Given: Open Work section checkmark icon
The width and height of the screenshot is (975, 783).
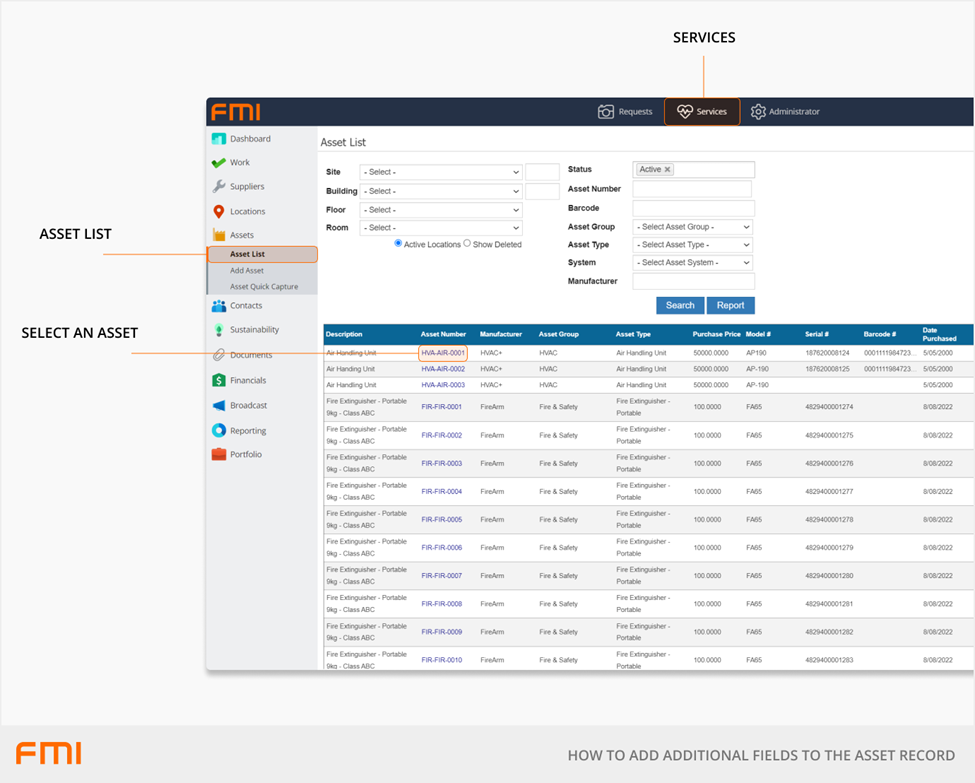Looking at the screenshot, I should pos(218,163).
